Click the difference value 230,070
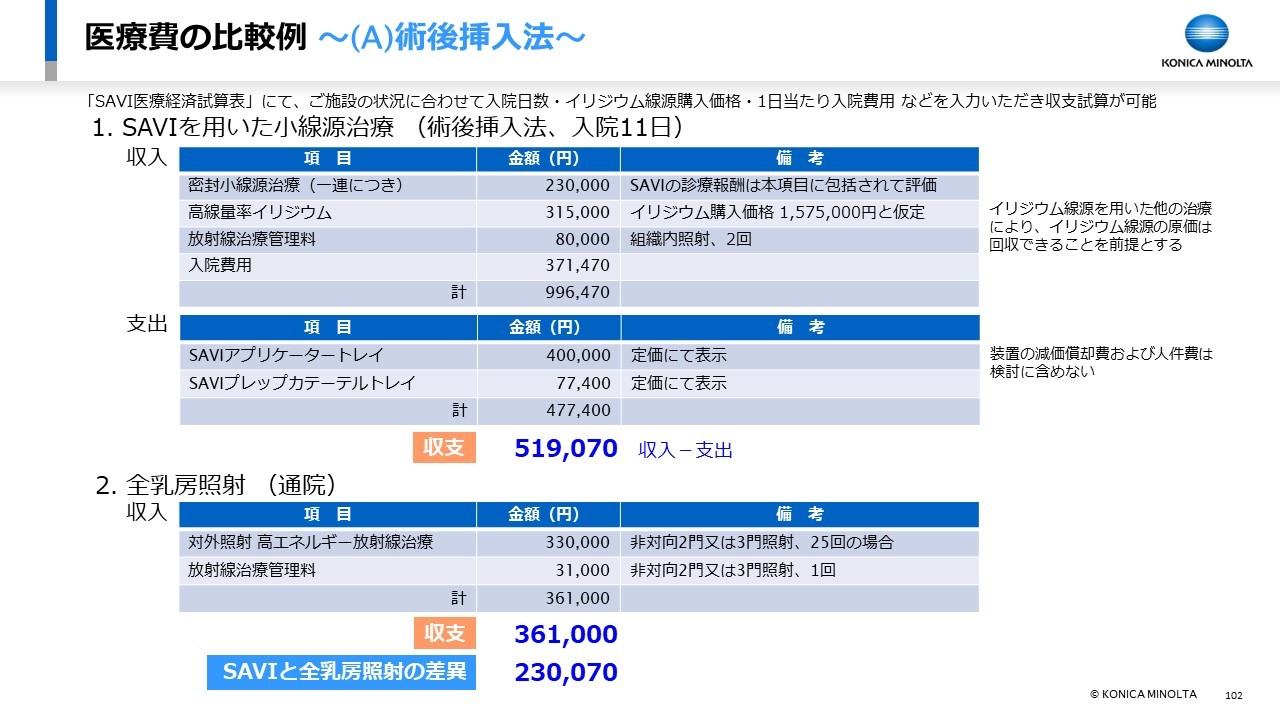The height and width of the screenshot is (720, 1280). click(566, 673)
